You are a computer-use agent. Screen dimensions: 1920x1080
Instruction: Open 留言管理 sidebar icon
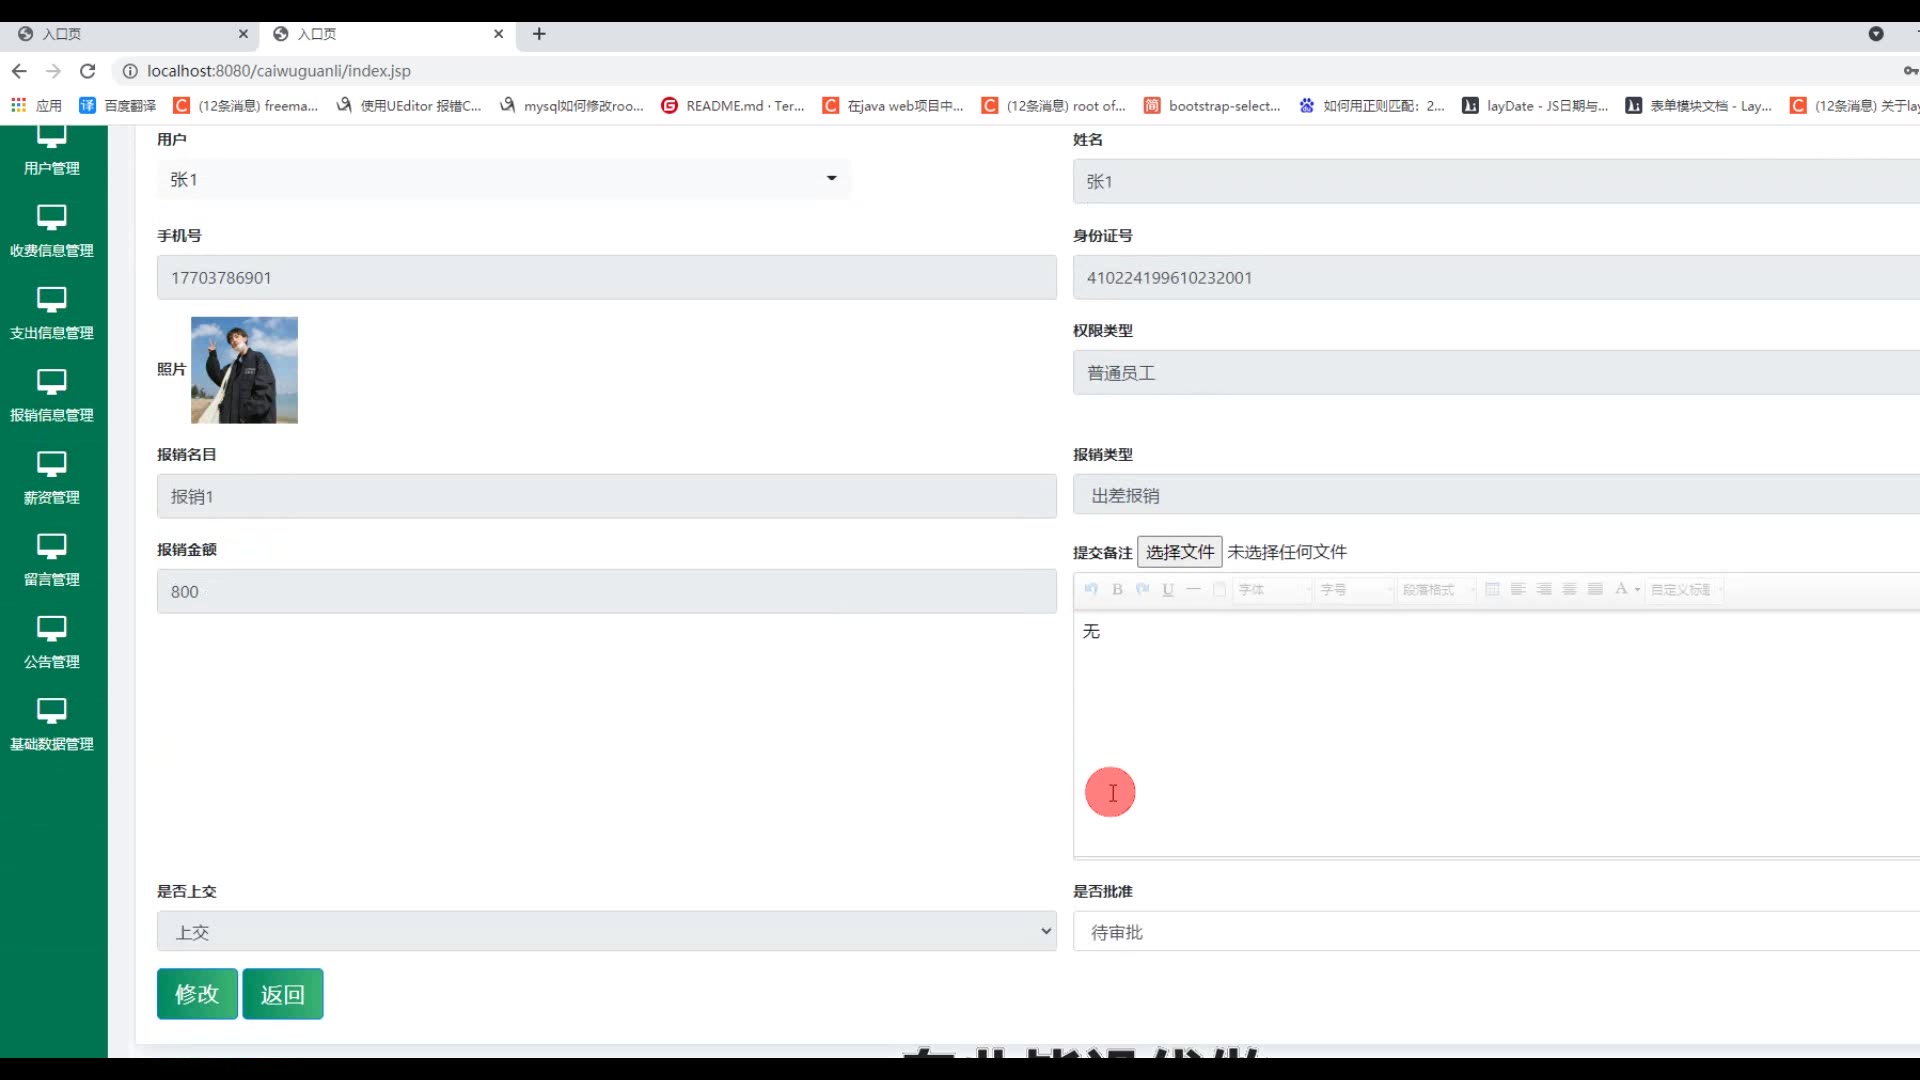coord(51,547)
